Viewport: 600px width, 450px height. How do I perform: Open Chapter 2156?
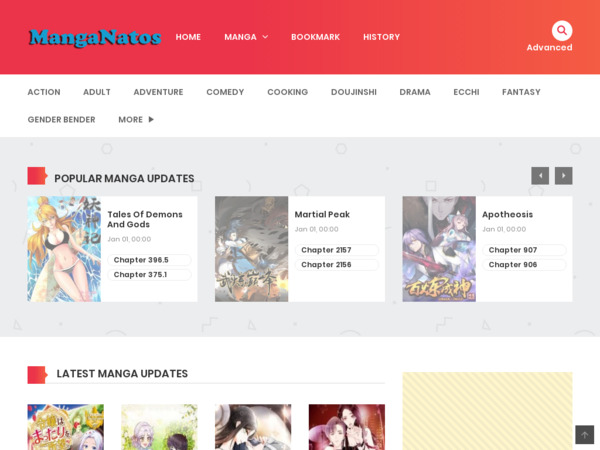(x=337, y=265)
